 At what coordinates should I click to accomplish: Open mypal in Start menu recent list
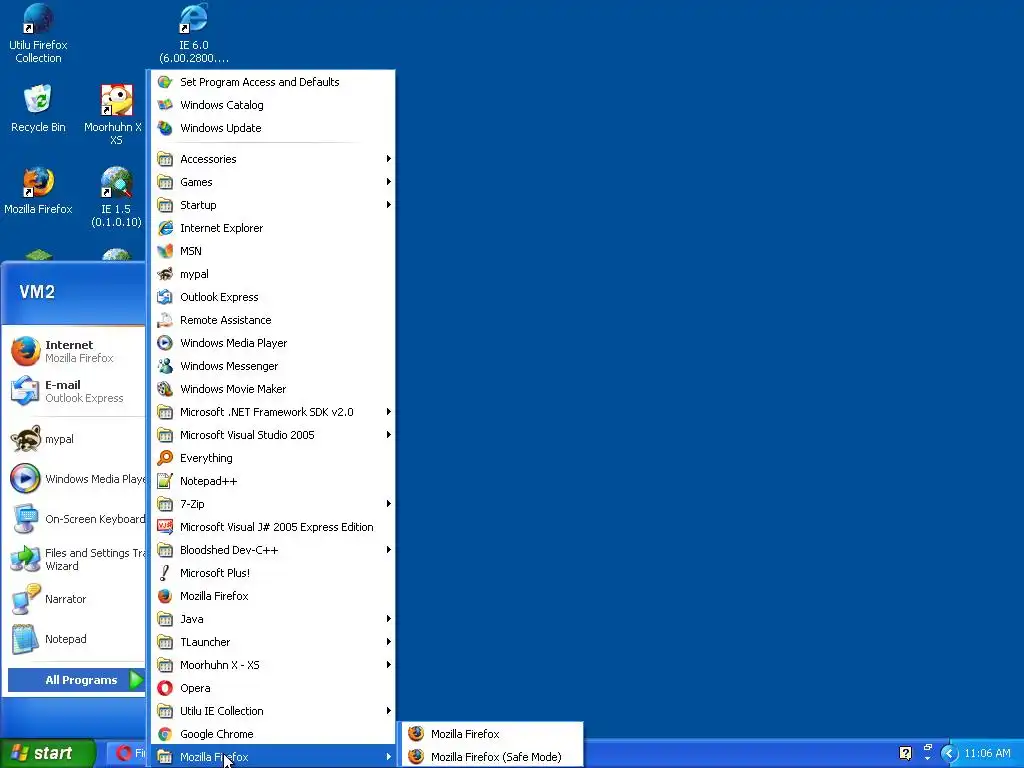[x=76, y=439]
